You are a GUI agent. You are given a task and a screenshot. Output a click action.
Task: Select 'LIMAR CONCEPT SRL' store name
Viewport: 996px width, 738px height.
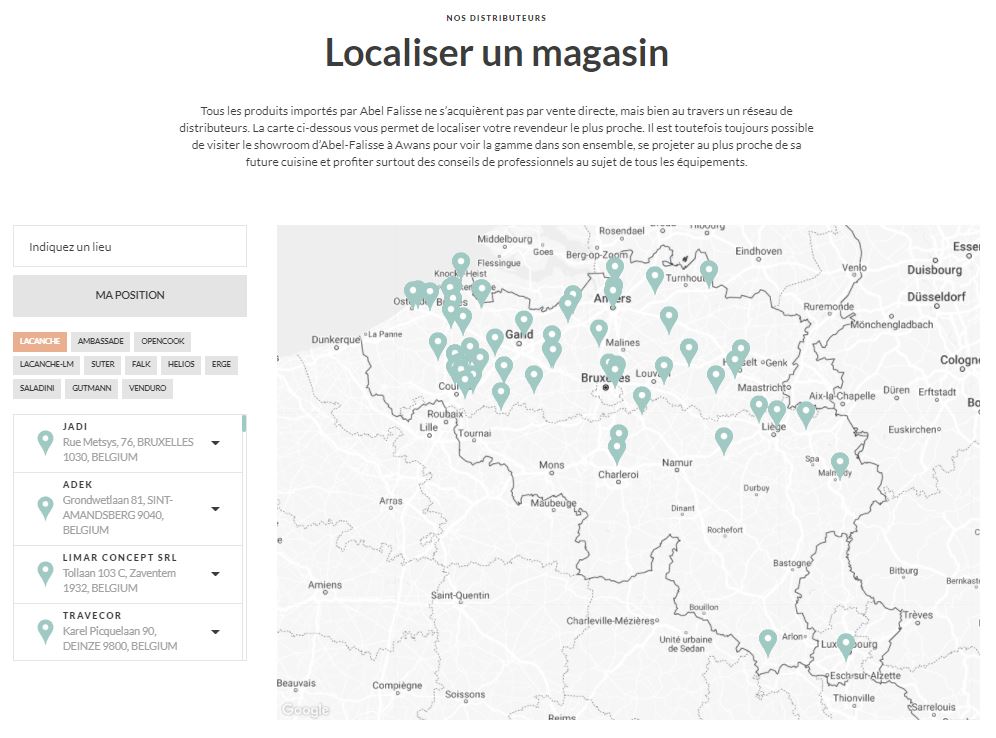coord(119,558)
